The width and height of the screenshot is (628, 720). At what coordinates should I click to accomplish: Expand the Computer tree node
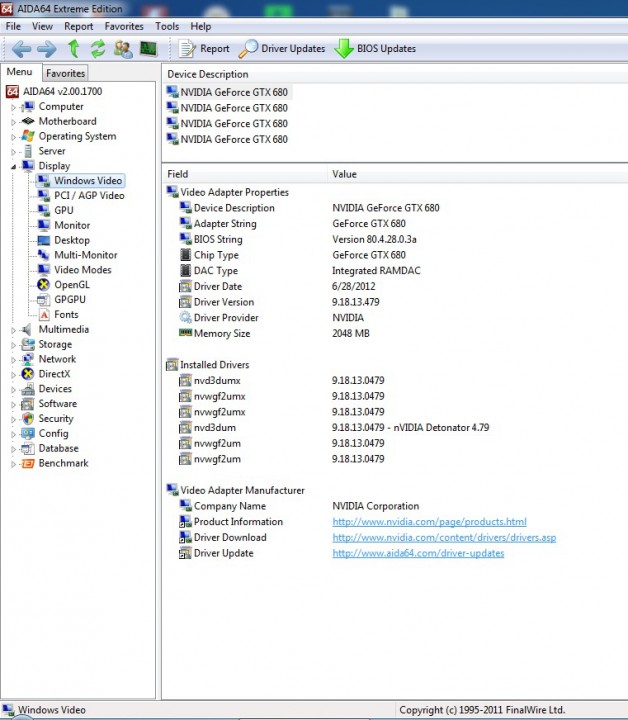tap(13, 107)
